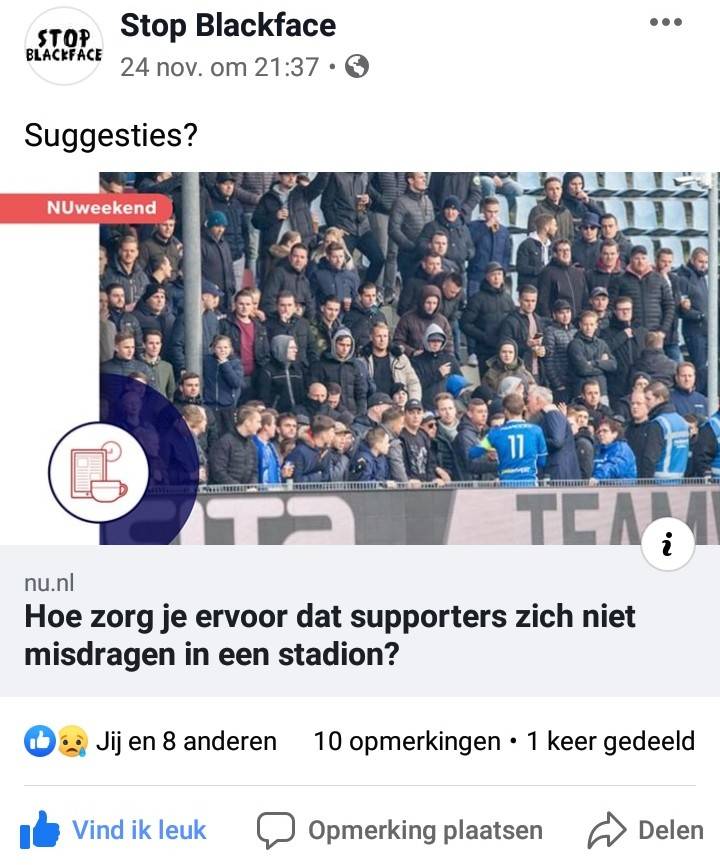Click the share arrow icon
The height and width of the screenshot is (865, 720).
tap(606, 829)
